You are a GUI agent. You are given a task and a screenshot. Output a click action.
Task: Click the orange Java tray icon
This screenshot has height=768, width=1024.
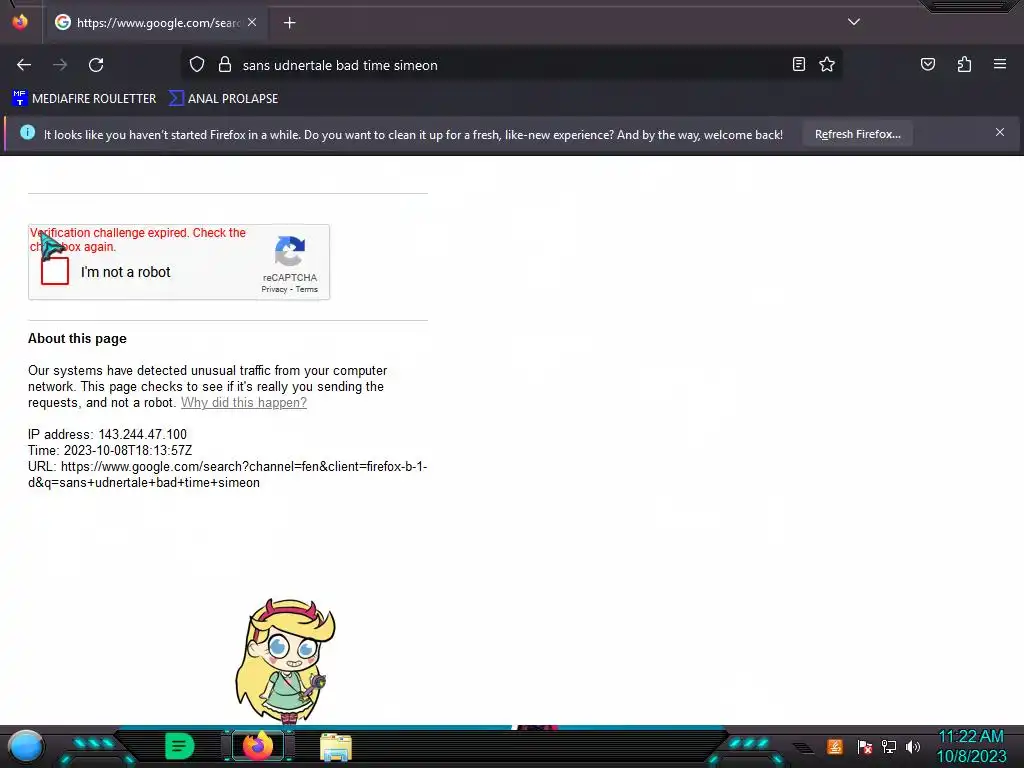click(x=835, y=746)
